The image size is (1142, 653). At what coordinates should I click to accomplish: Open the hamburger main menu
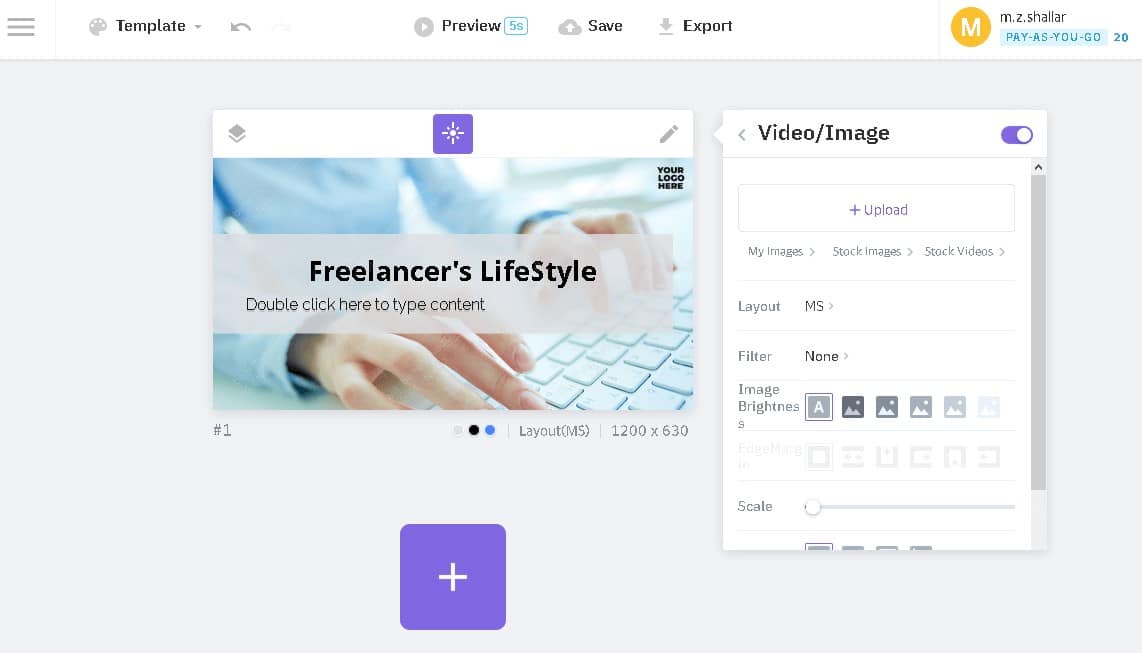point(21,27)
